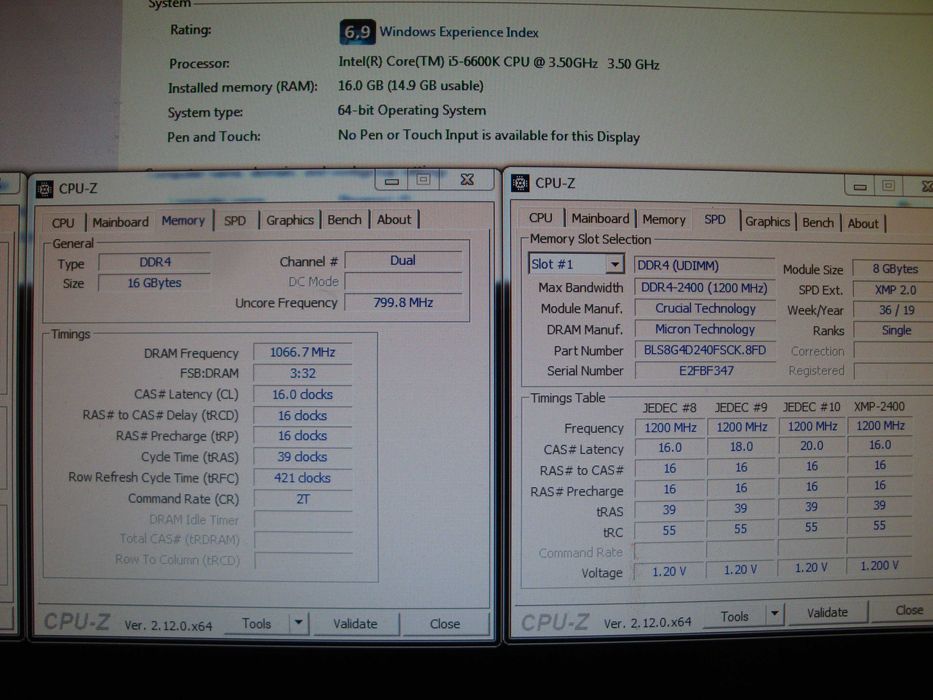
Task: Open CPU tab in right CPU-Z window
Action: point(540,218)
